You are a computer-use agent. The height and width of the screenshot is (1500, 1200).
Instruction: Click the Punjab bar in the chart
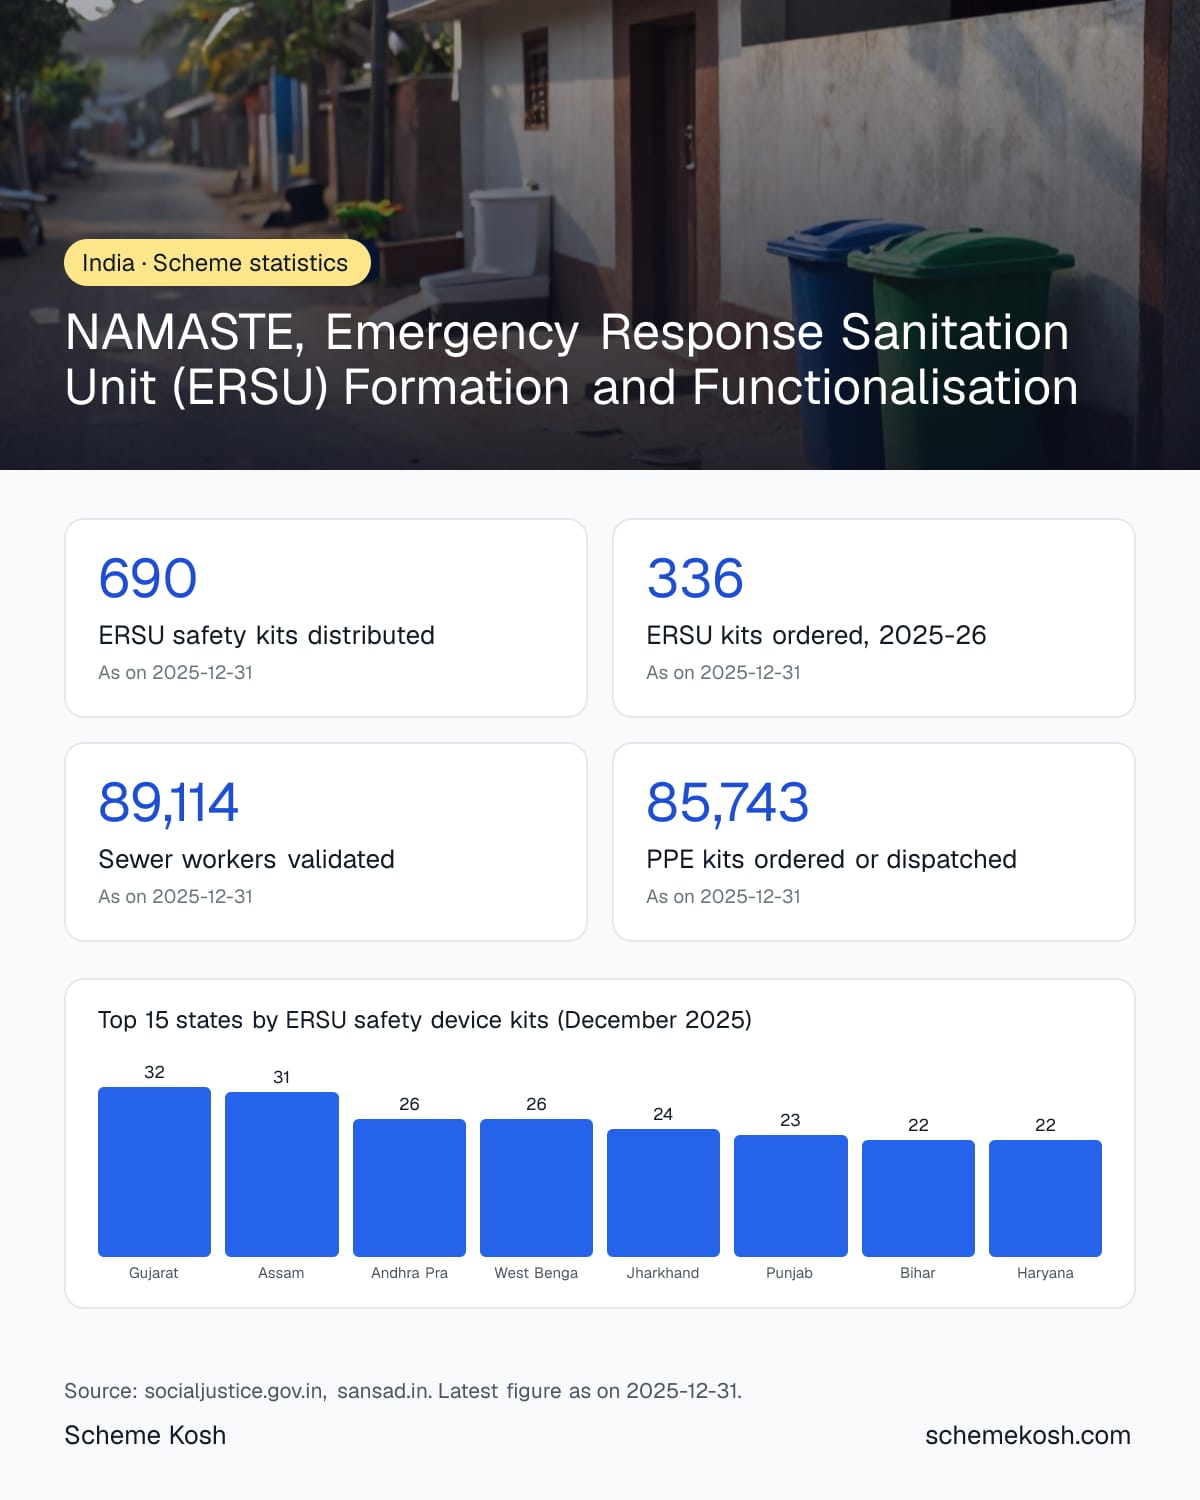[791, 1196]
